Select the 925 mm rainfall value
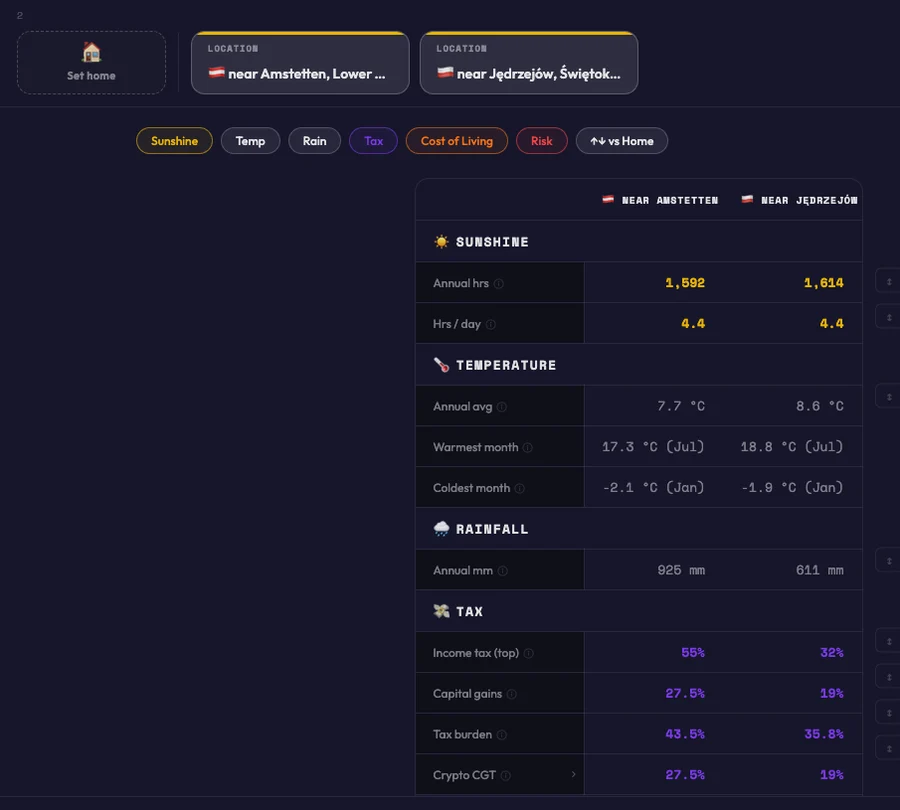 [x=681, y=570]
